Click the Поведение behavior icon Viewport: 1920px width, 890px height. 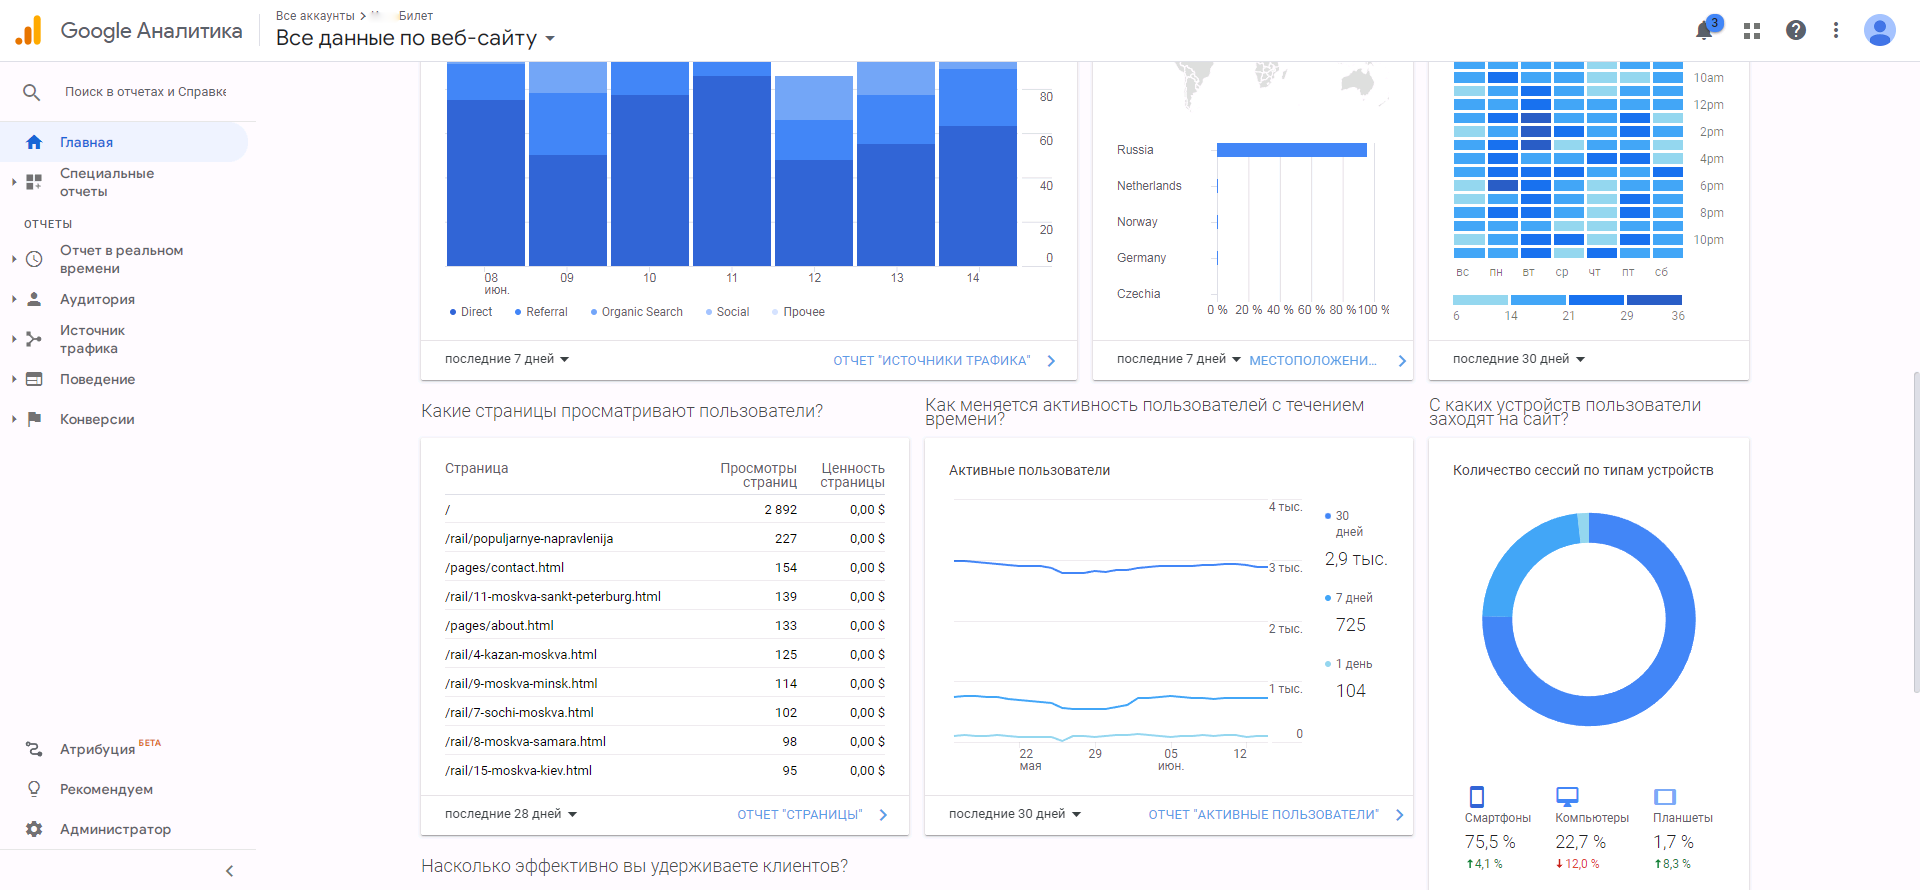point(34,379)
